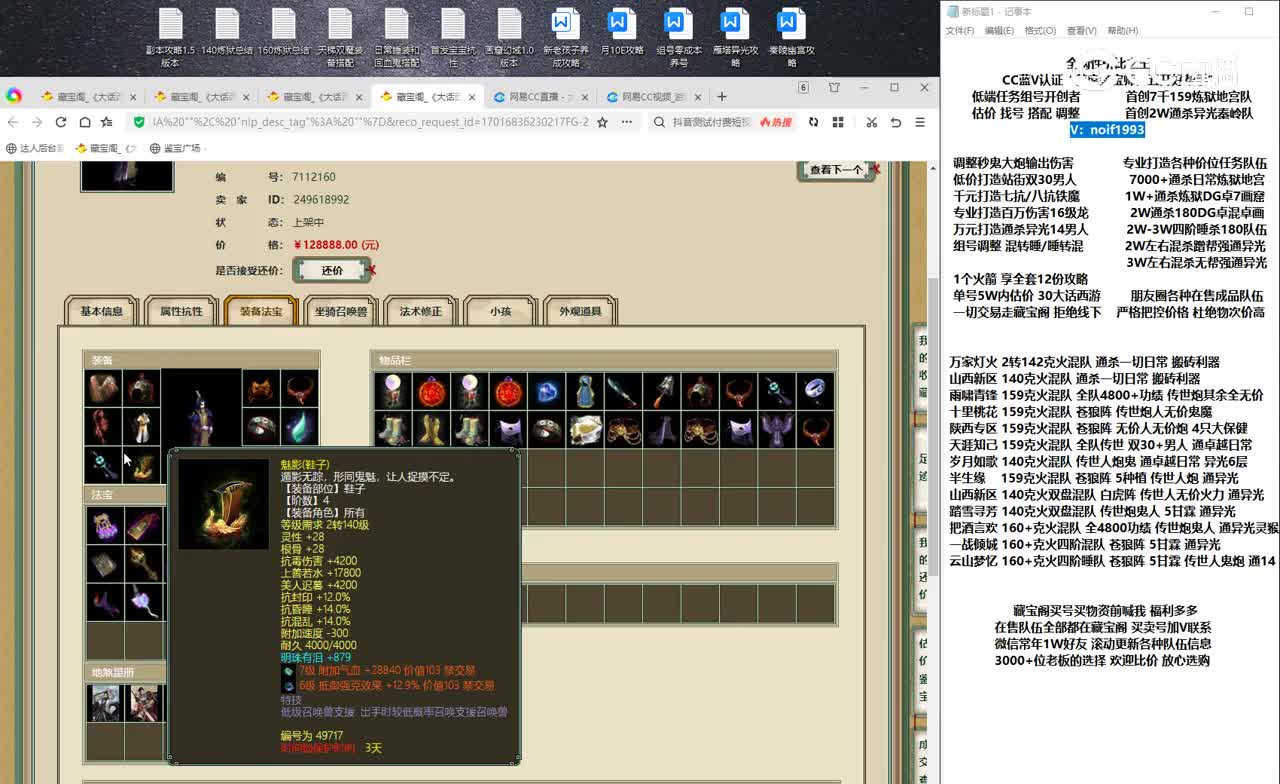
Task: Select the purple lantern in 法宝 panel
Action: pyautogui.click(x=104, y=526)
